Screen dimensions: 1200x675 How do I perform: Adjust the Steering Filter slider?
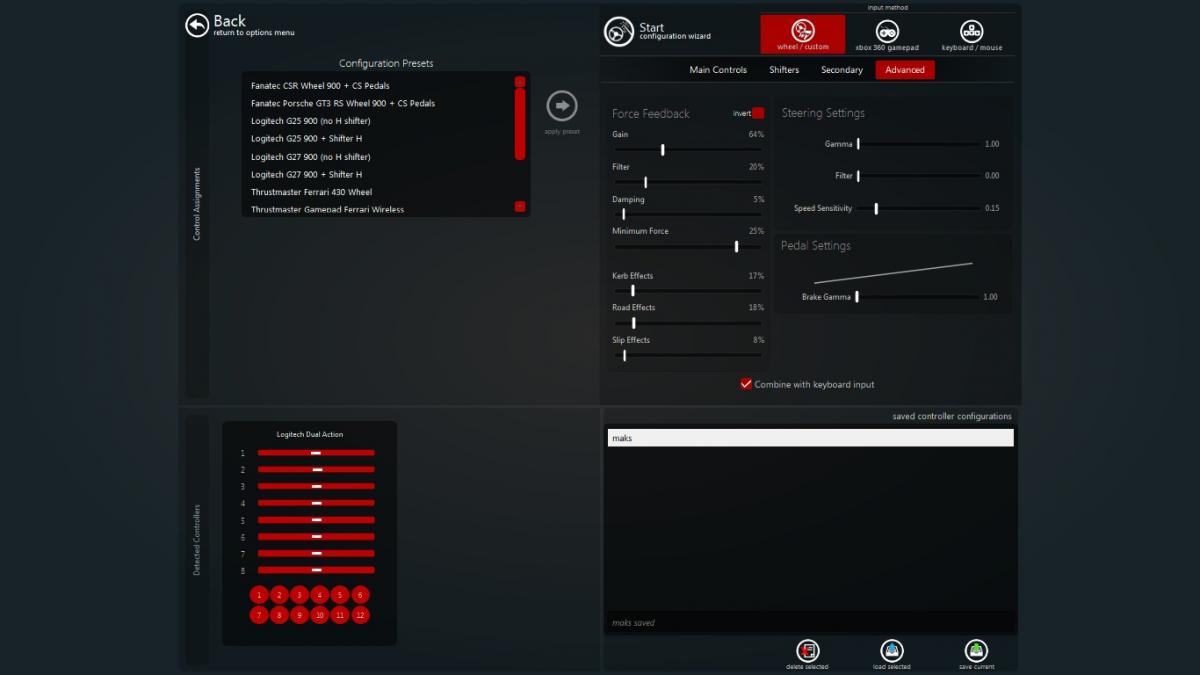click(918, 176)
